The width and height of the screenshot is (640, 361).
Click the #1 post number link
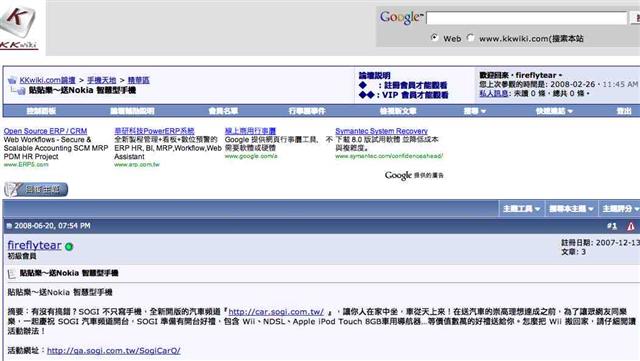pos(611,226)
